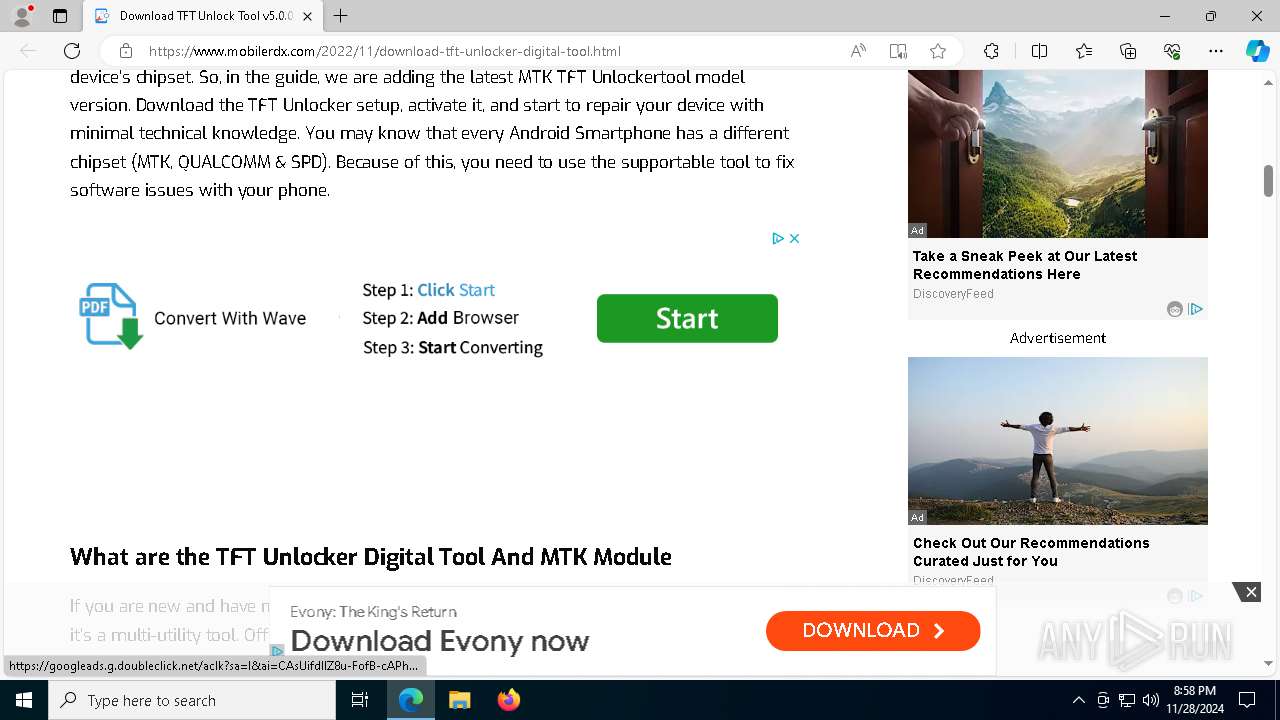The height and width of the screenshot is (720, 1280).
Task: Open File Explorer from taskbar
Action: 459,700
